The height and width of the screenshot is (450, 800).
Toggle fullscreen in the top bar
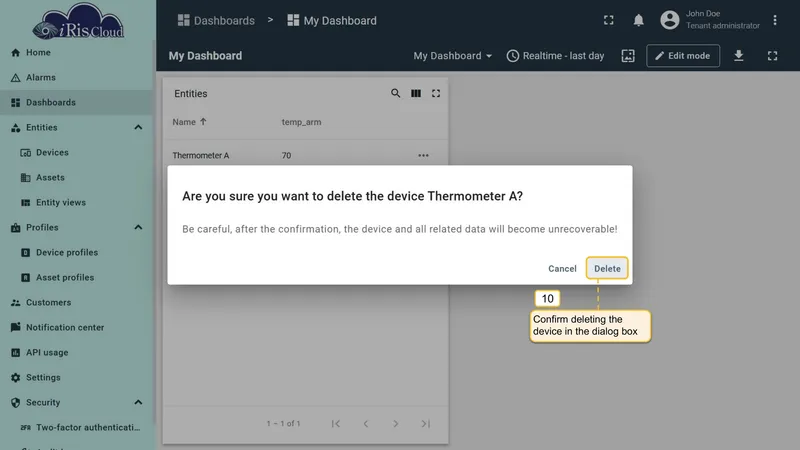coord(608,20)
